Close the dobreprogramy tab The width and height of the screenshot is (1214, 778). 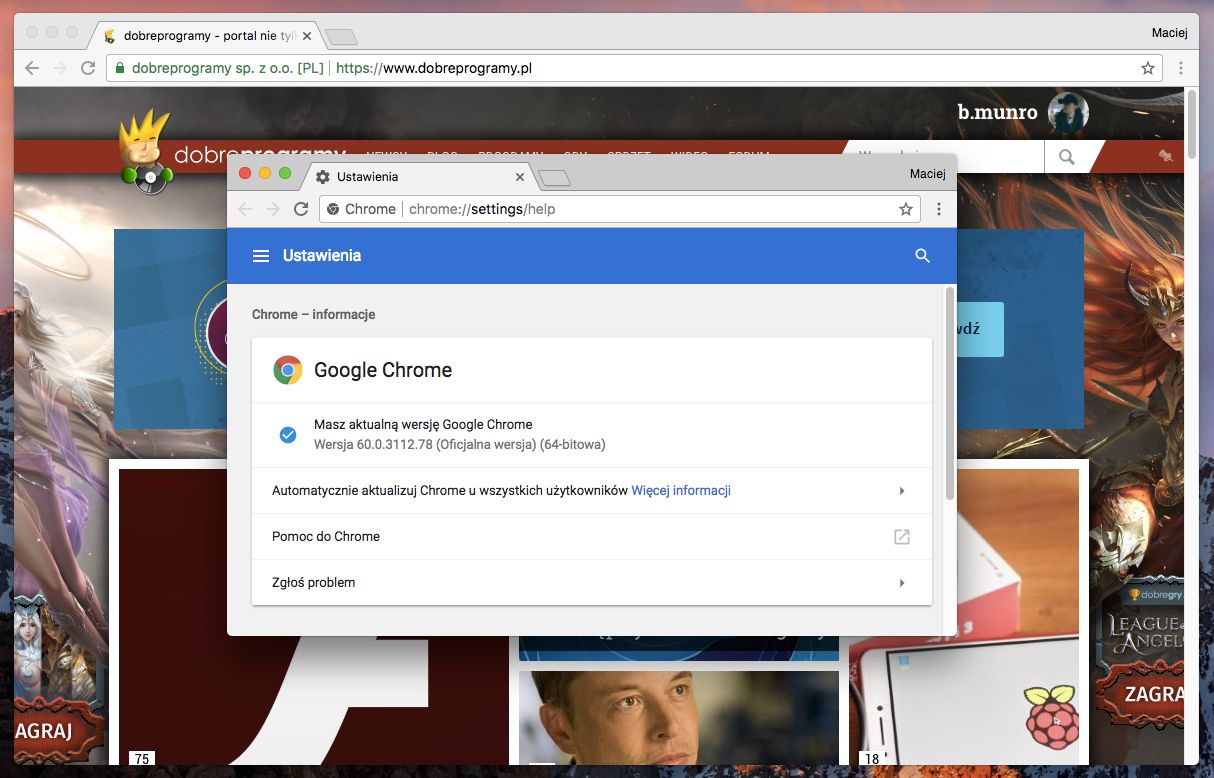[x=307, y=36]
